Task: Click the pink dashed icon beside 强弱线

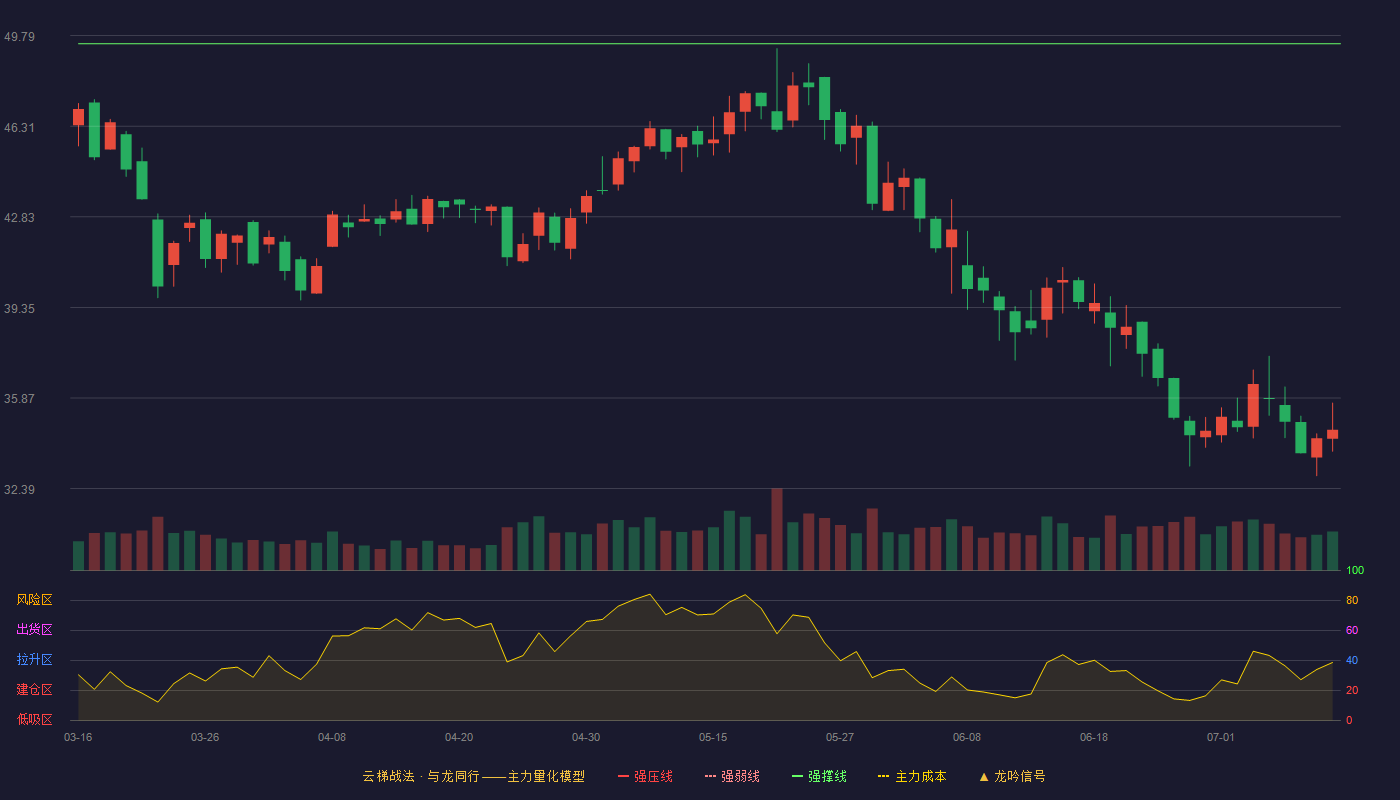Action: click(x=710, y=776)
